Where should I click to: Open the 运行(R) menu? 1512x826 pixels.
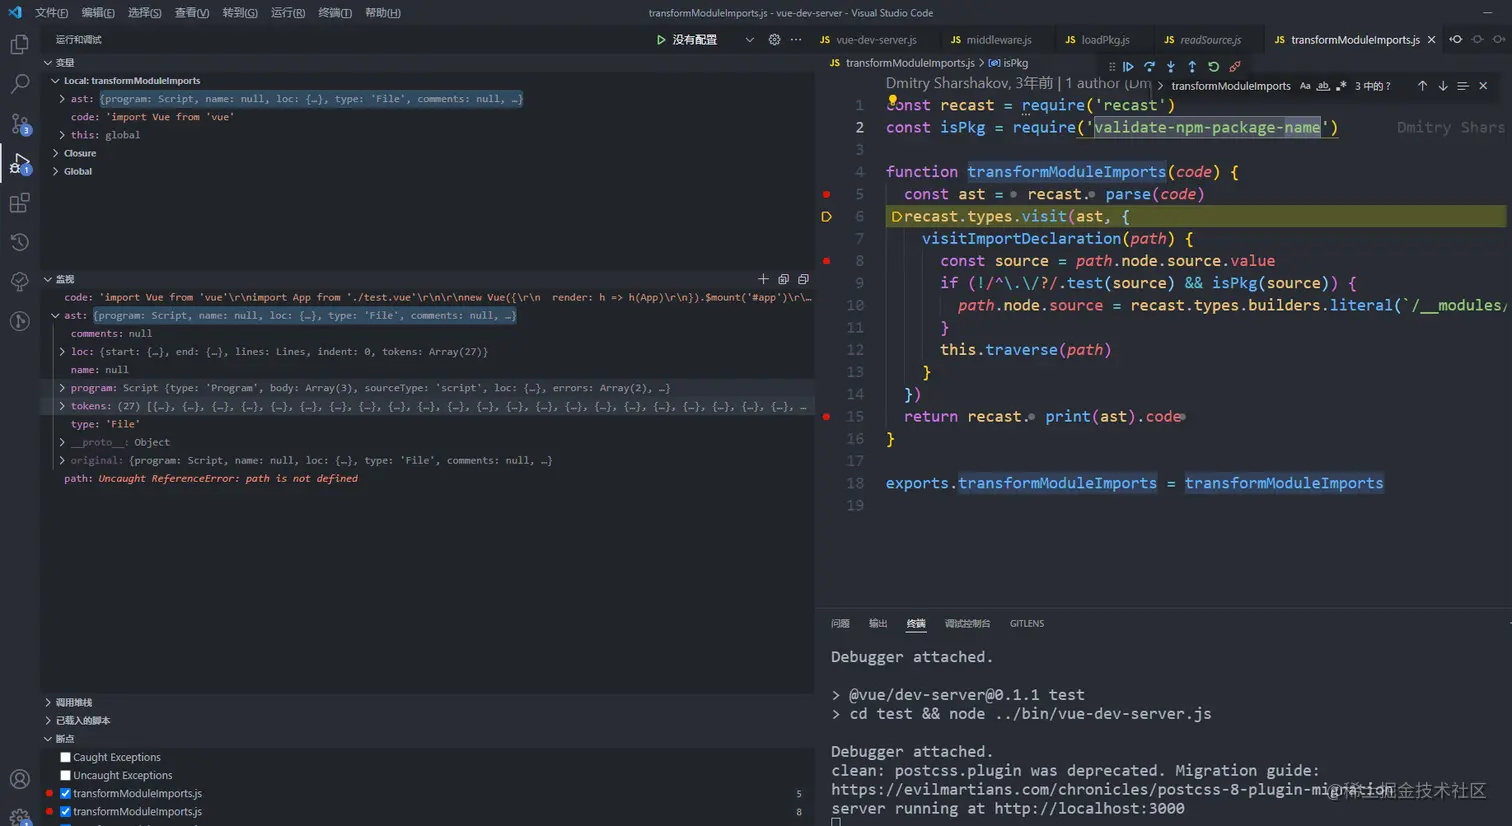[288, 13]
